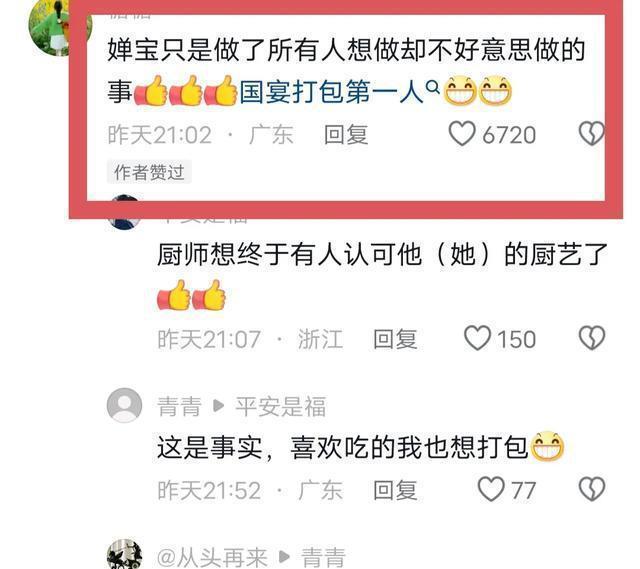Open the avatar of @从头再来

click(124, 554)
